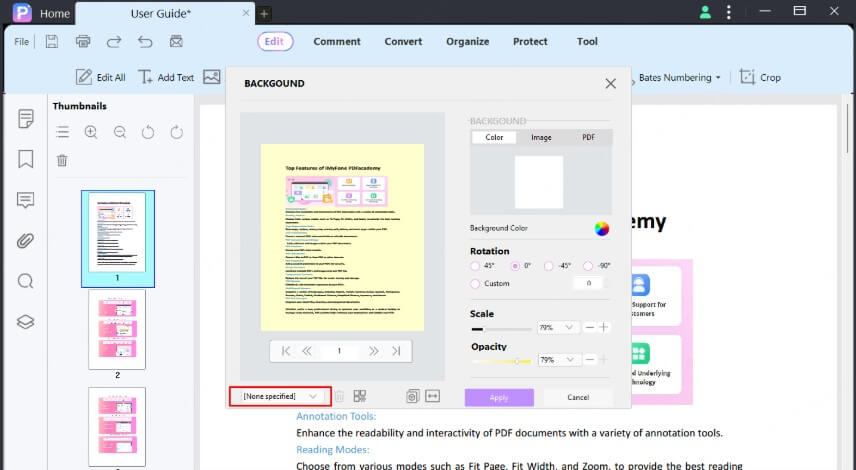Go to first page in preview
856x470 pixels.
[286, 351]
